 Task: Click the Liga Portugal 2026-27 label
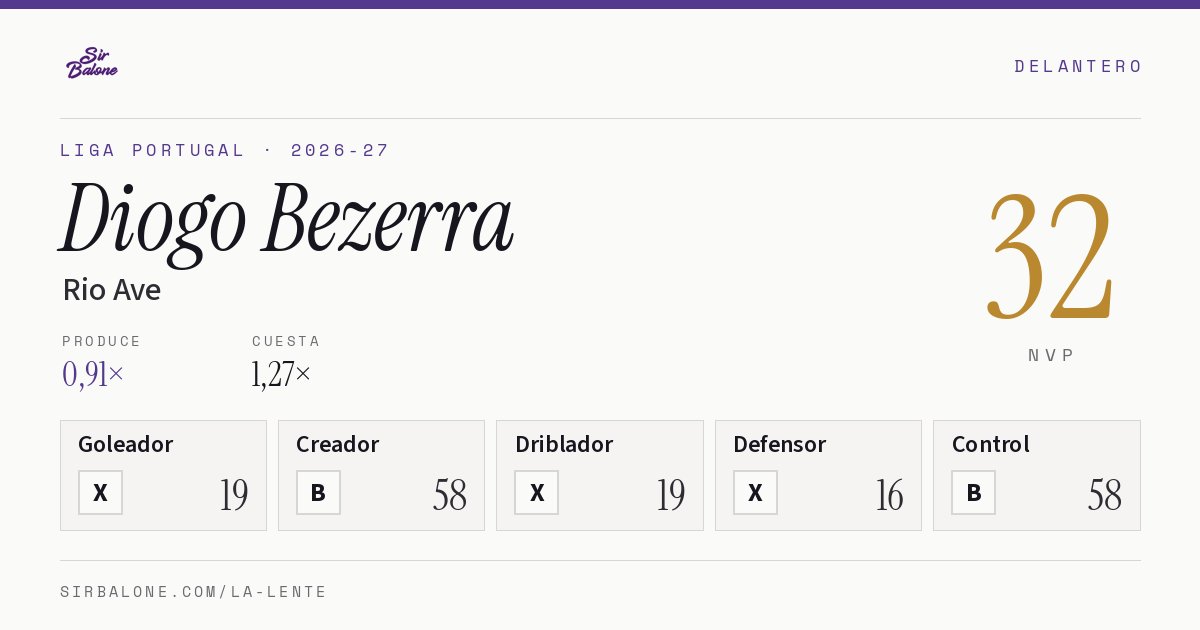[225, 150]
